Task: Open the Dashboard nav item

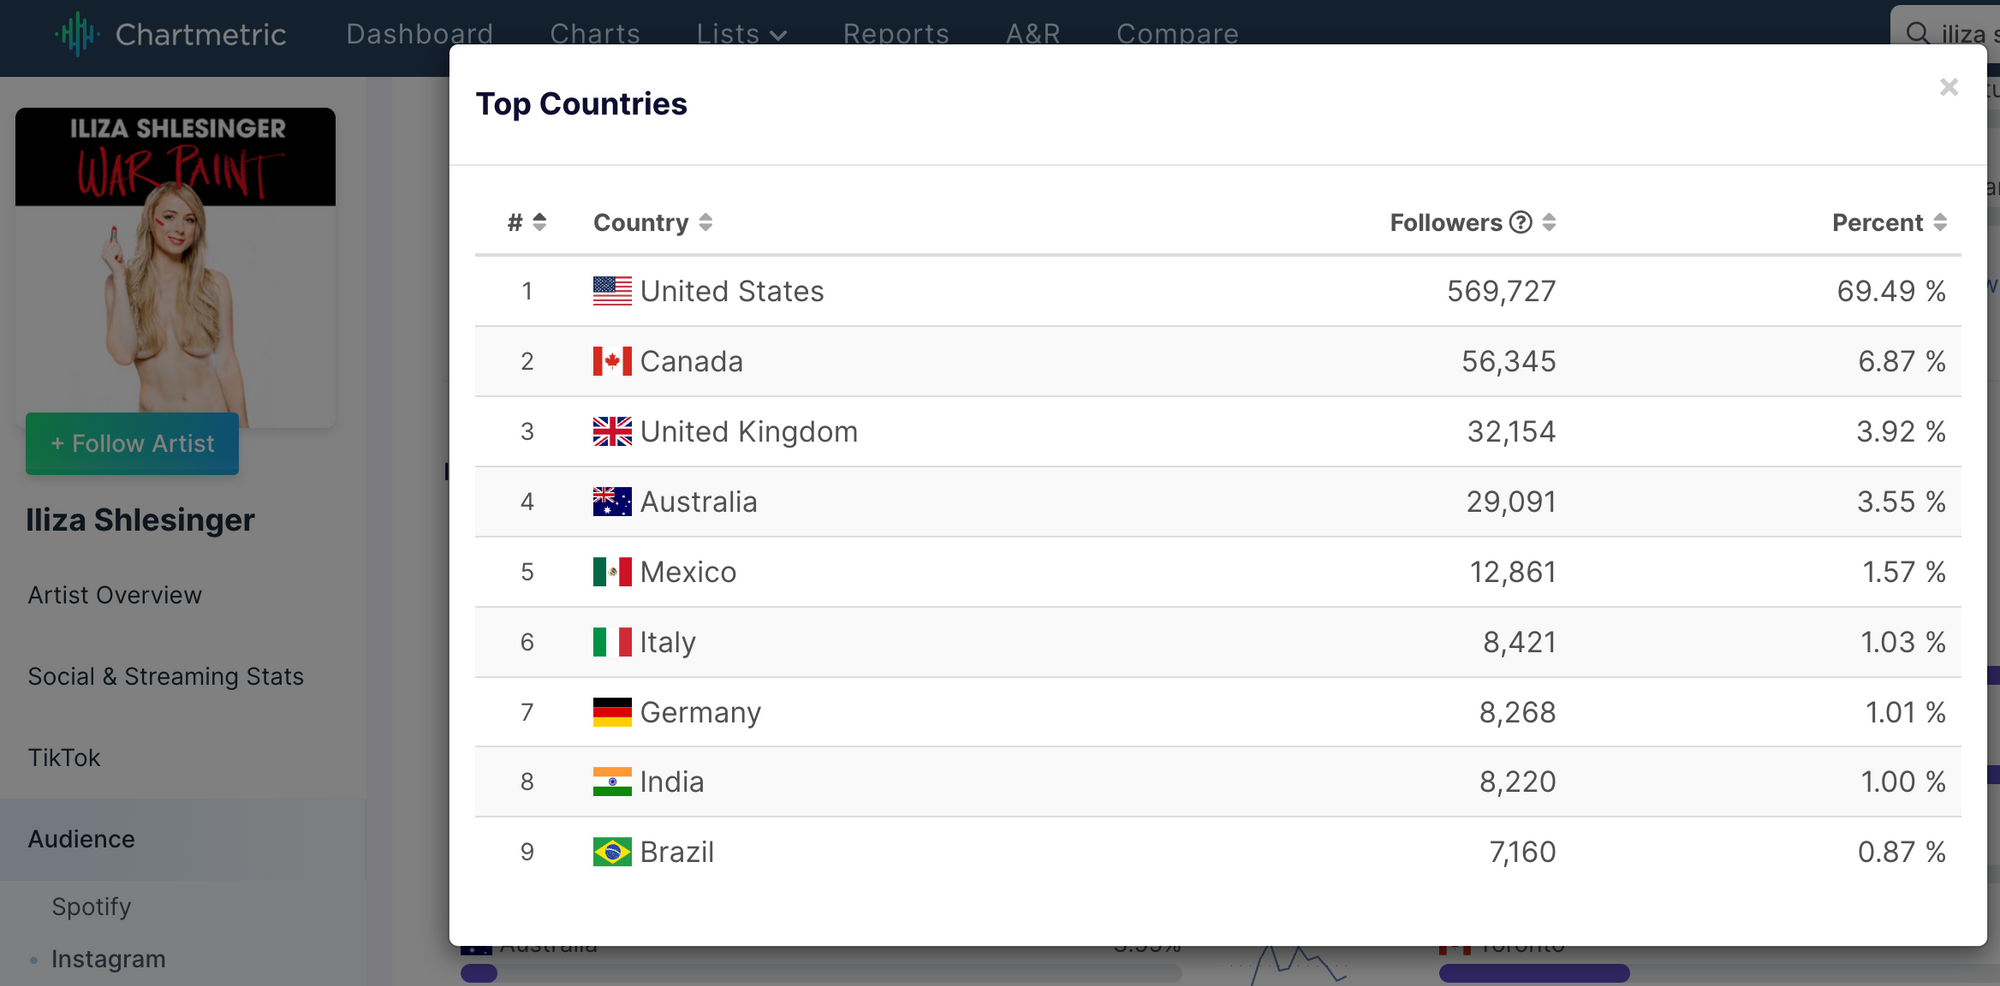Action: pyautogui.click(x=419, y=34)
